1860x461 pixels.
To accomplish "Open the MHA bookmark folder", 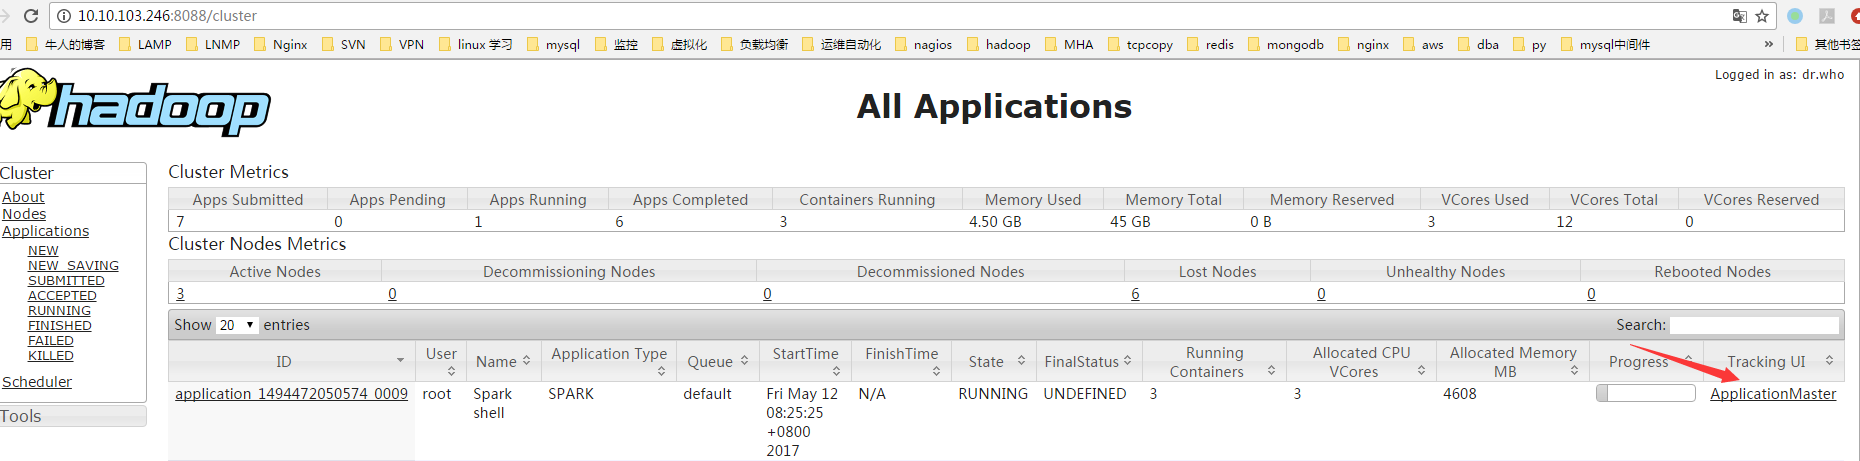I will [1068, 44].
